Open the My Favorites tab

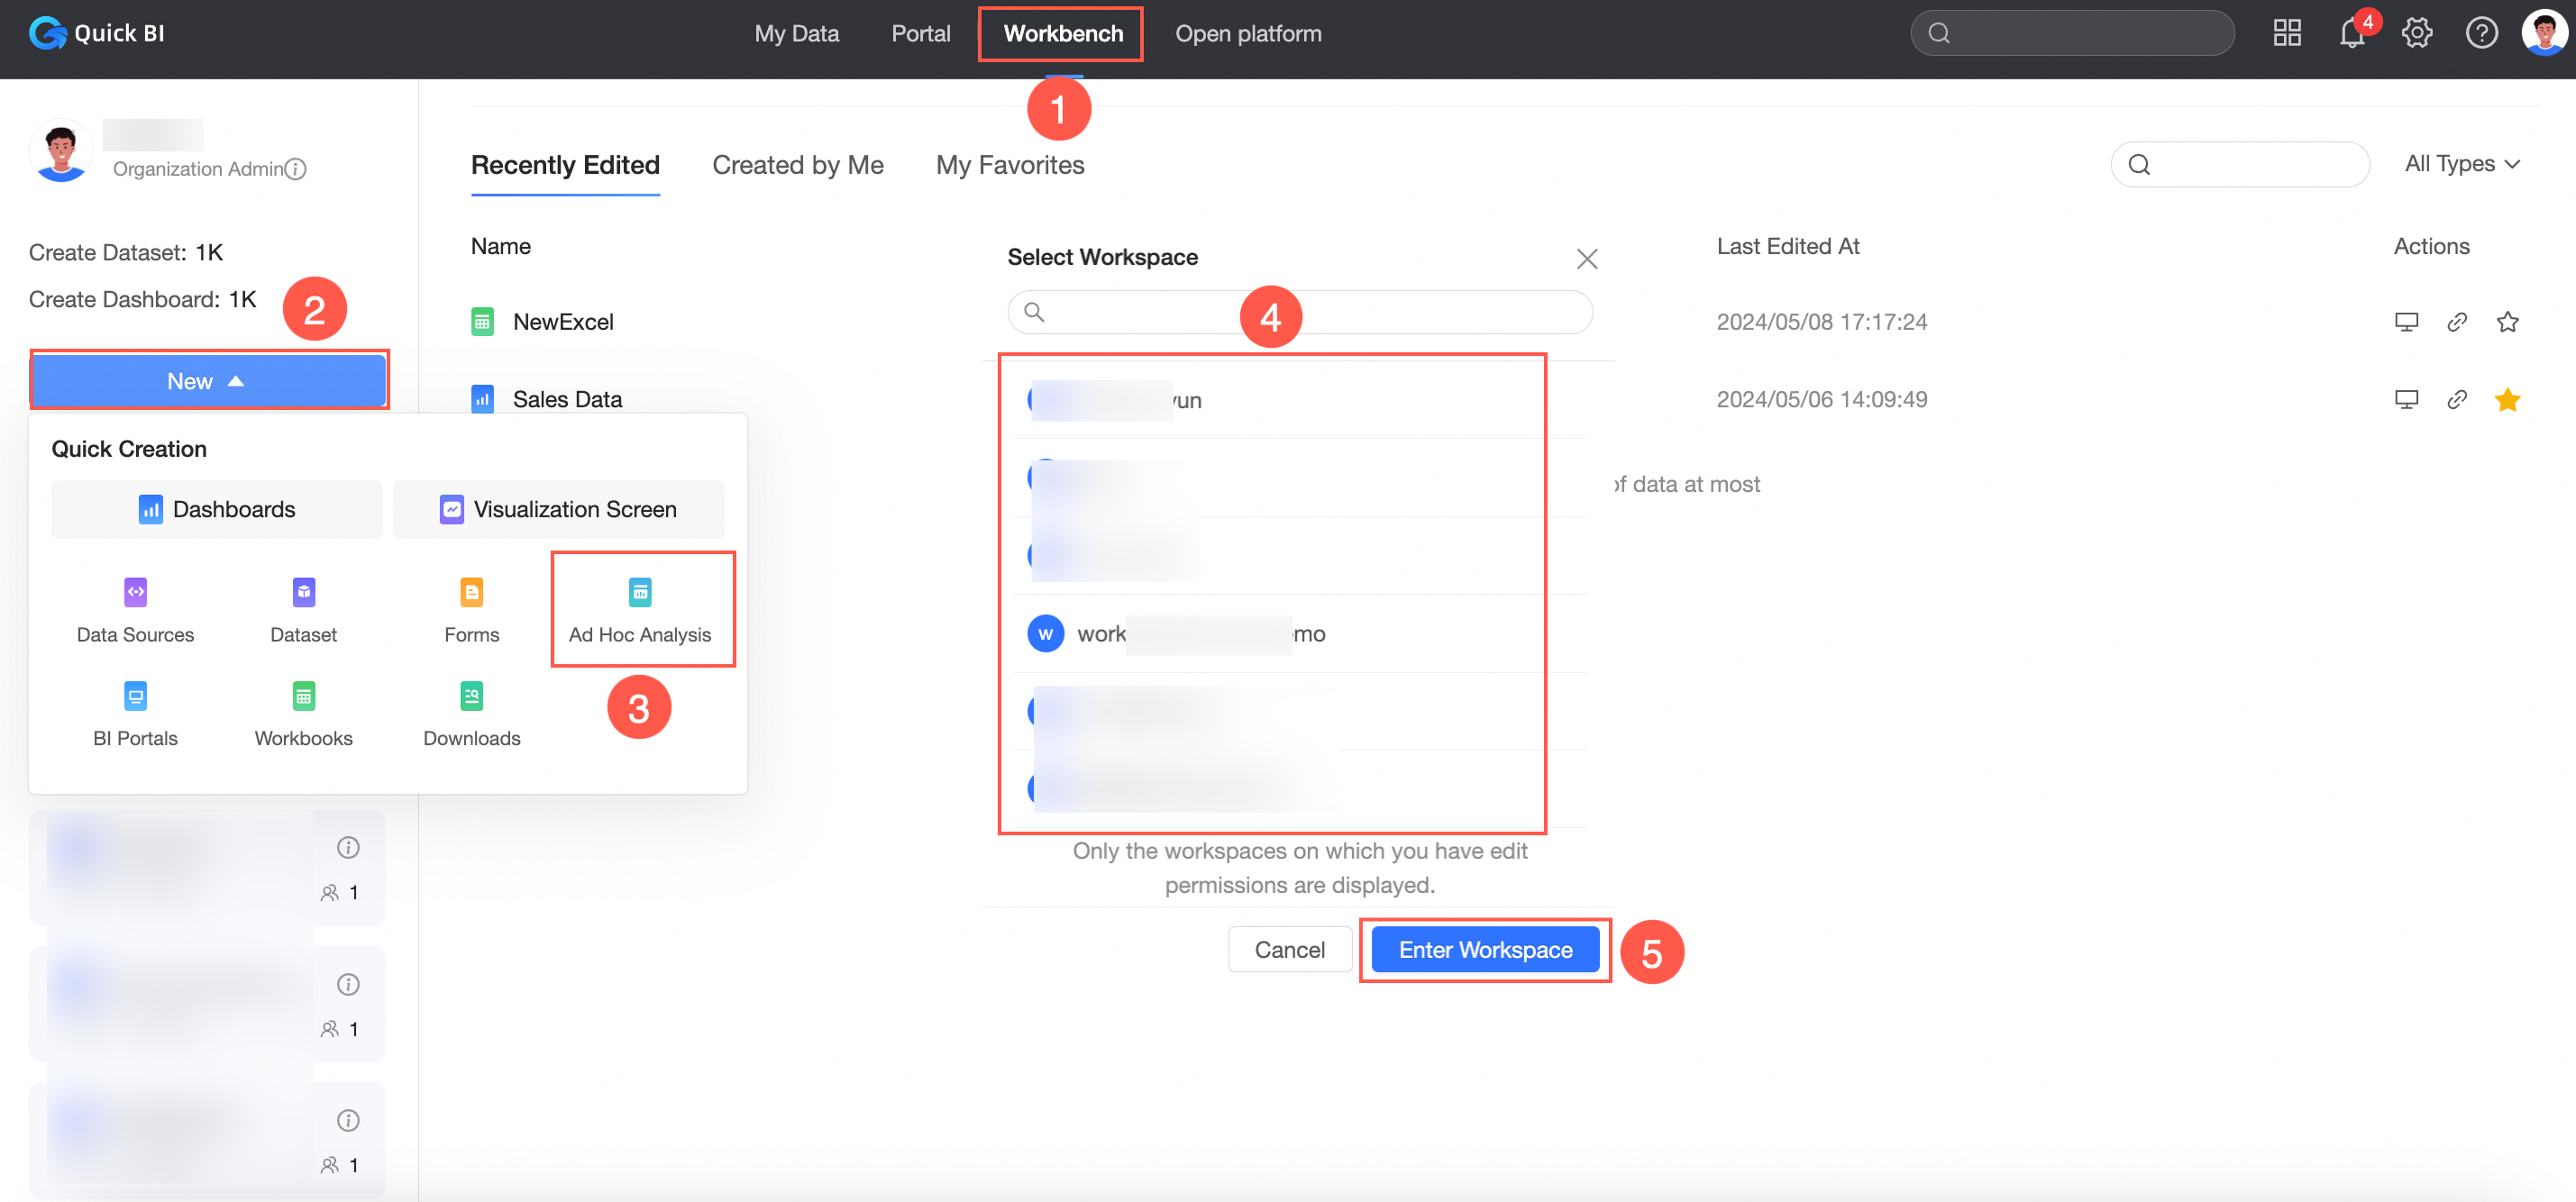point(1009,165)
